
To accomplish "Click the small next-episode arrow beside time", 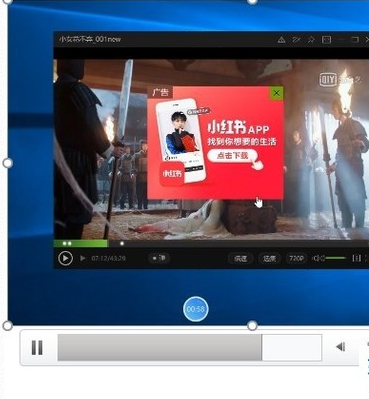I will (x=82, y=258).
